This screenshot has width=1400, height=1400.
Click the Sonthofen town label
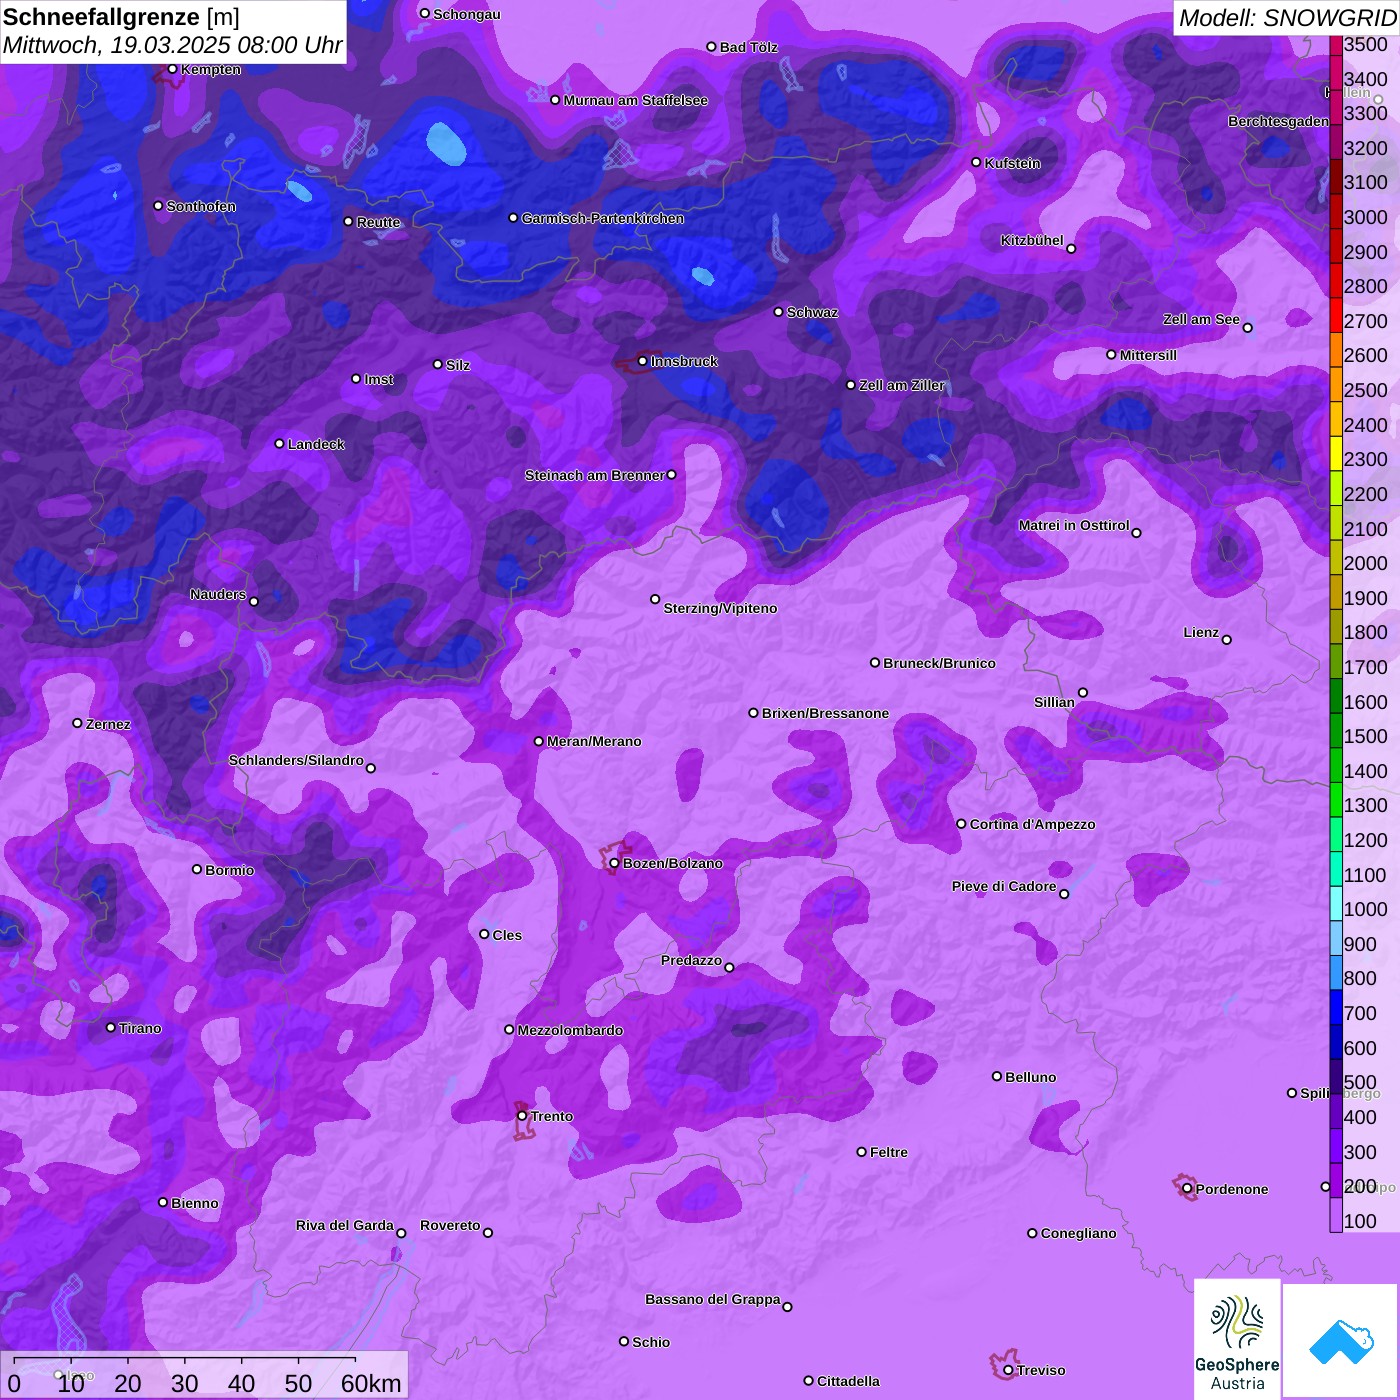201,206
